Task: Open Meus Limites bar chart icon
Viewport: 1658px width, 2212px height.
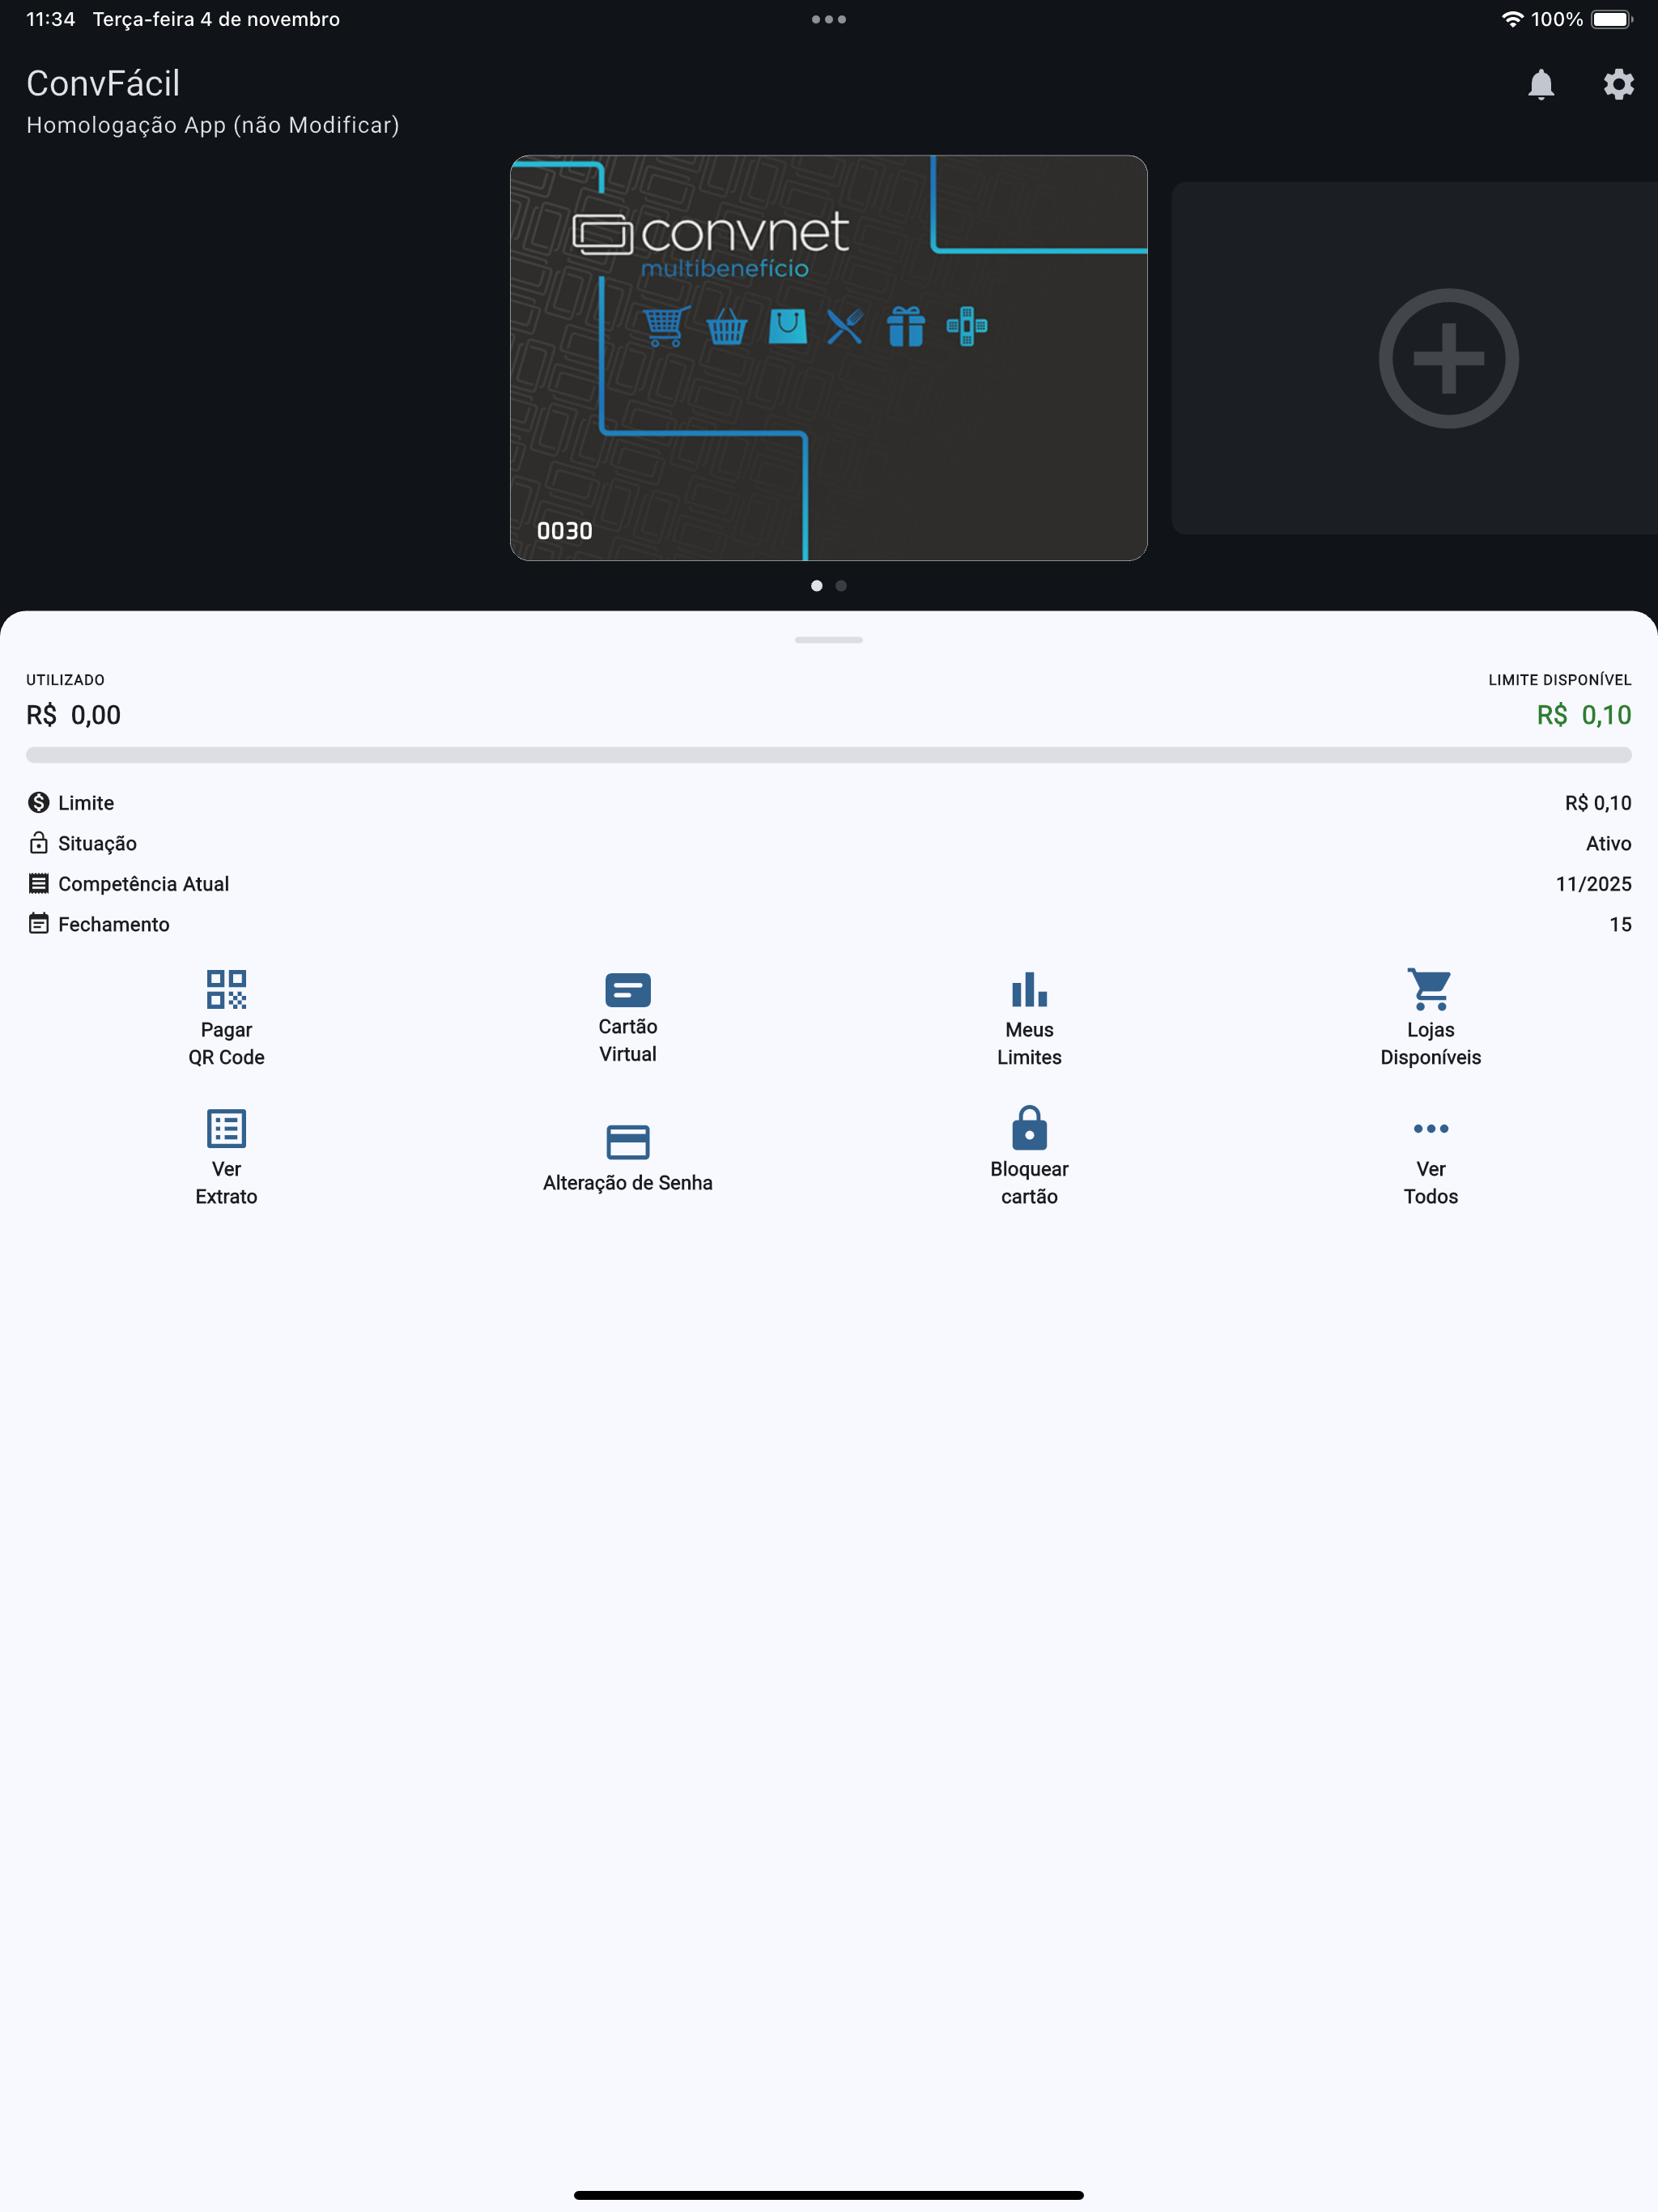Action: pos(1029,989)
